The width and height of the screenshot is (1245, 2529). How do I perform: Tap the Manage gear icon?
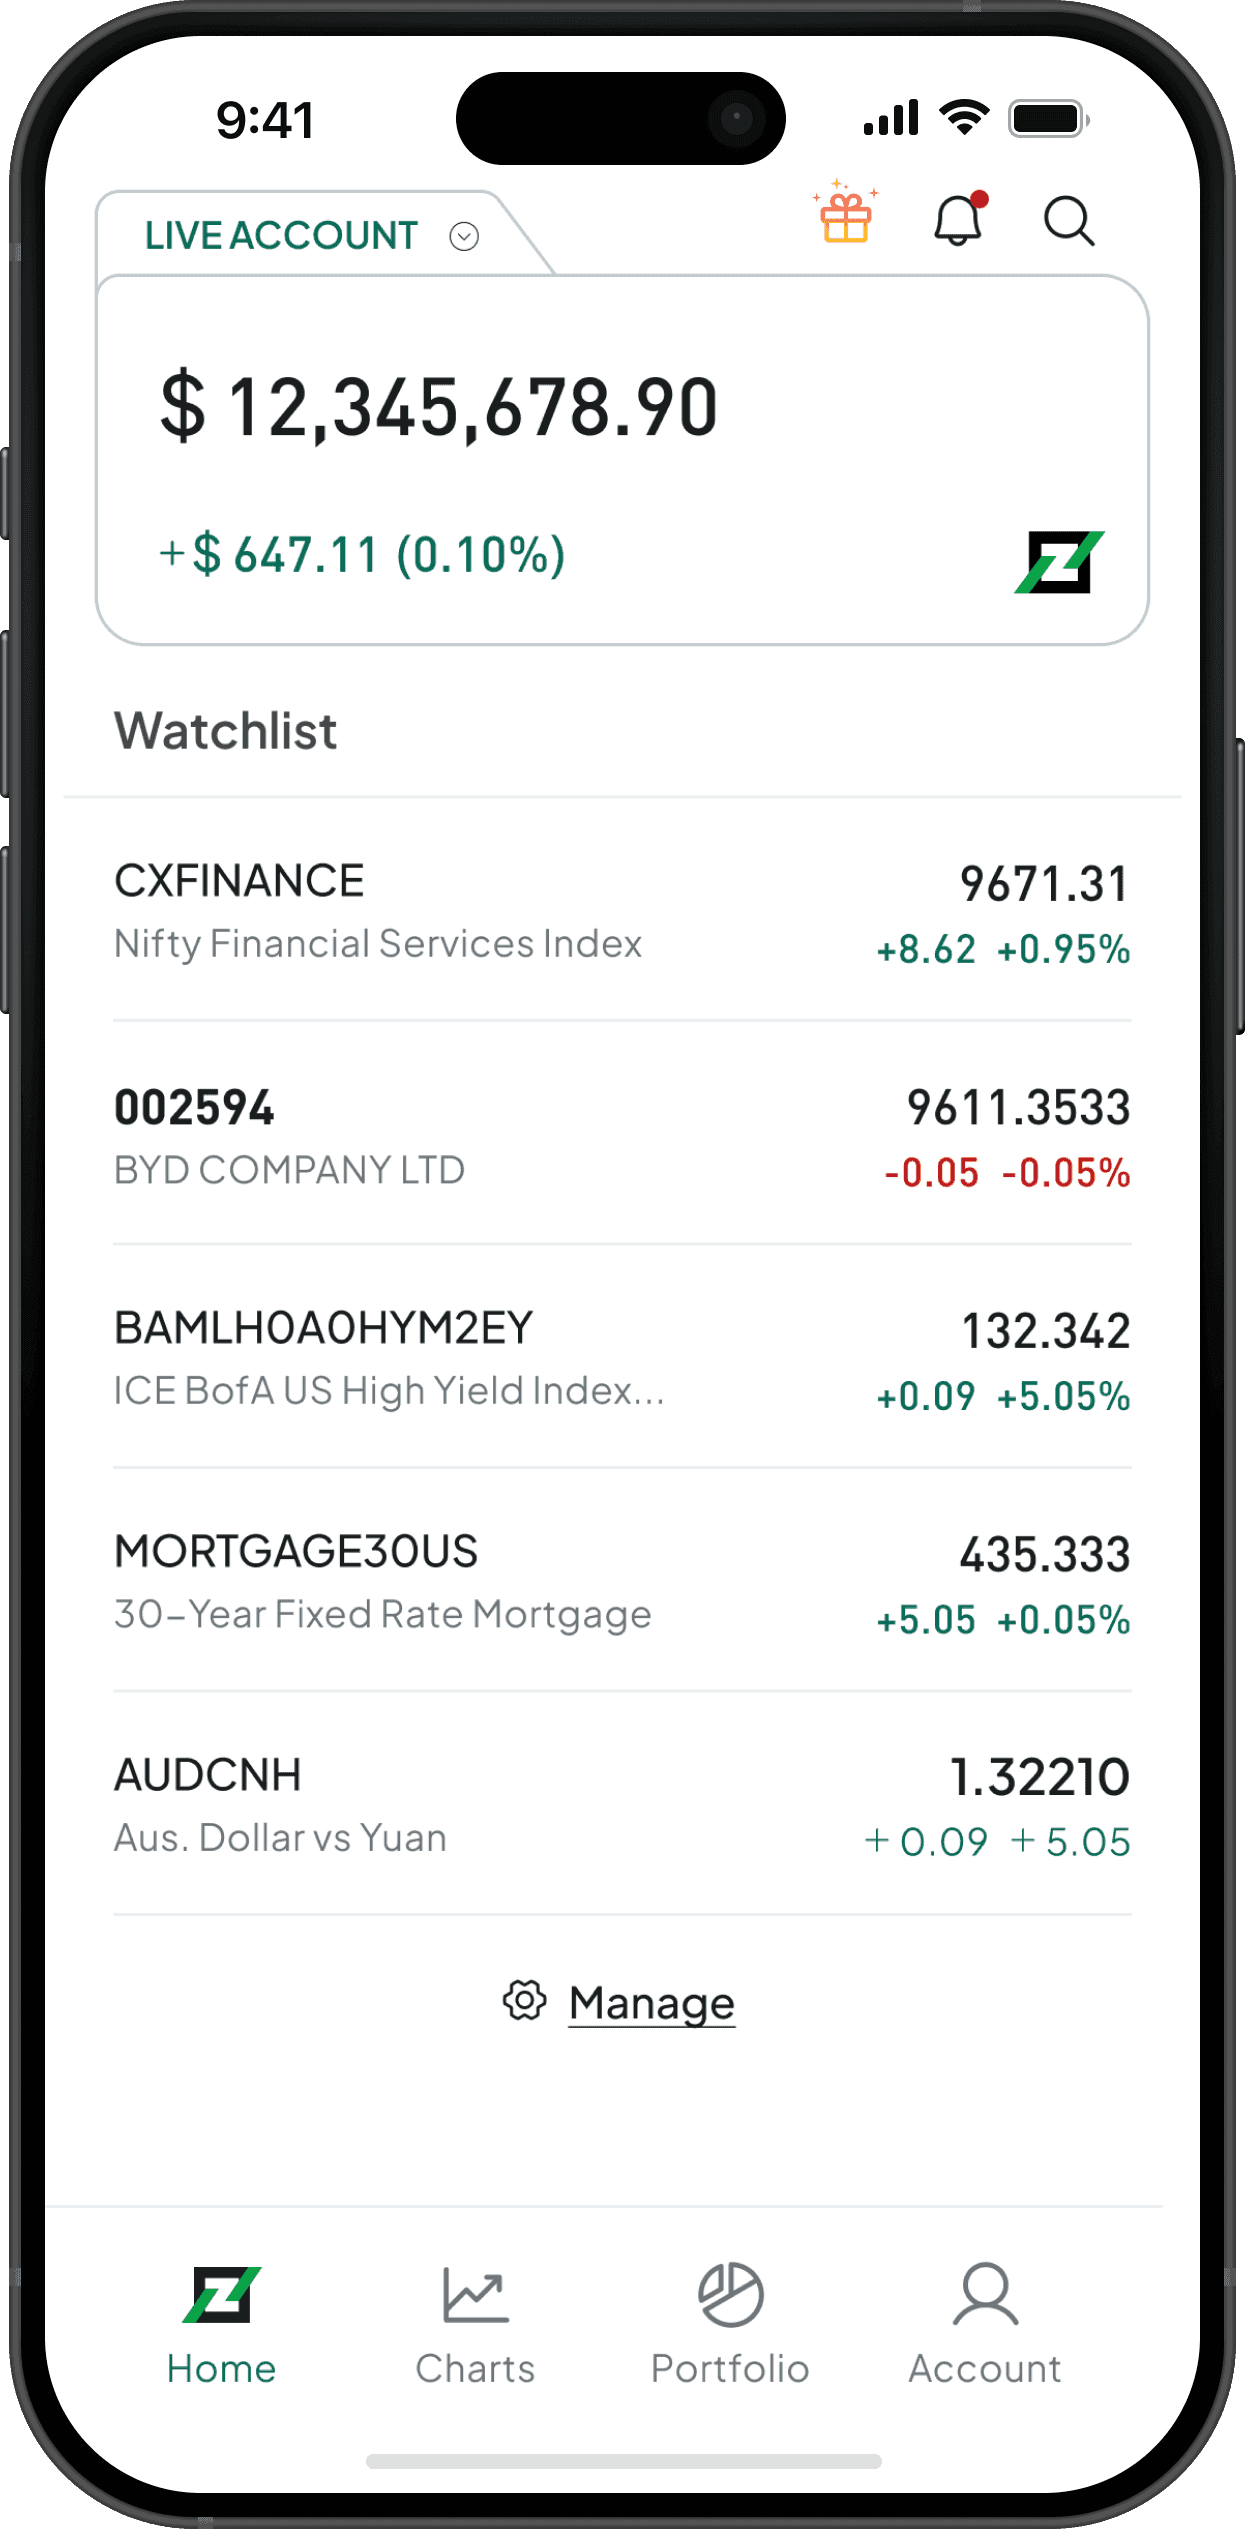525,2000
